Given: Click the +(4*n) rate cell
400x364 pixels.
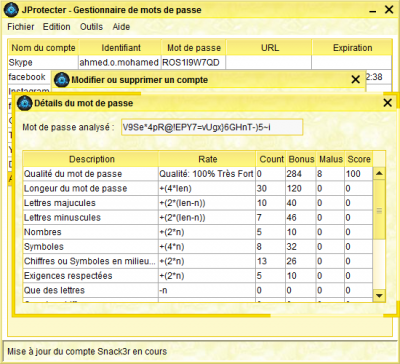Looking at the screenshot, I should coord(207,247).
